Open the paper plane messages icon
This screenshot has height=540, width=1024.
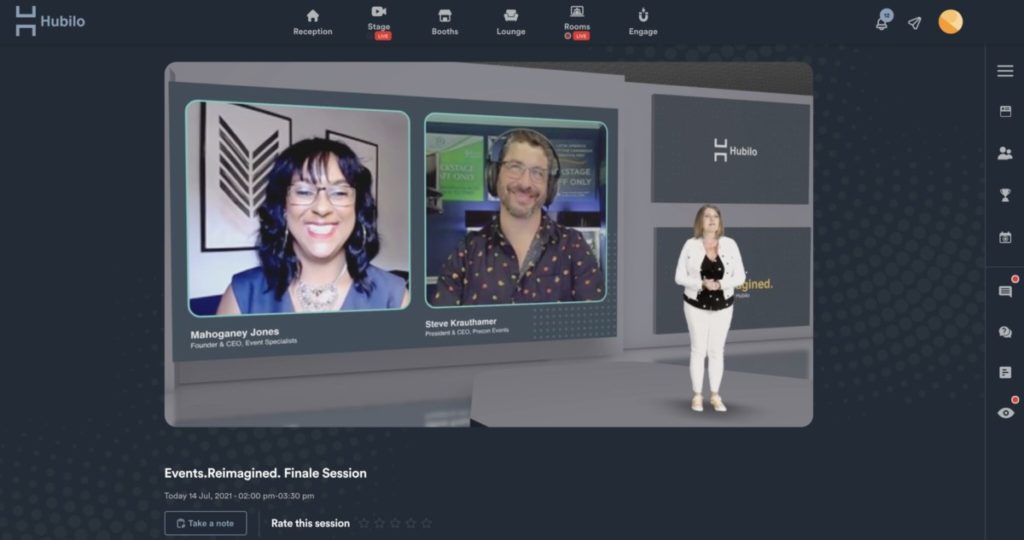pos(914,24)
